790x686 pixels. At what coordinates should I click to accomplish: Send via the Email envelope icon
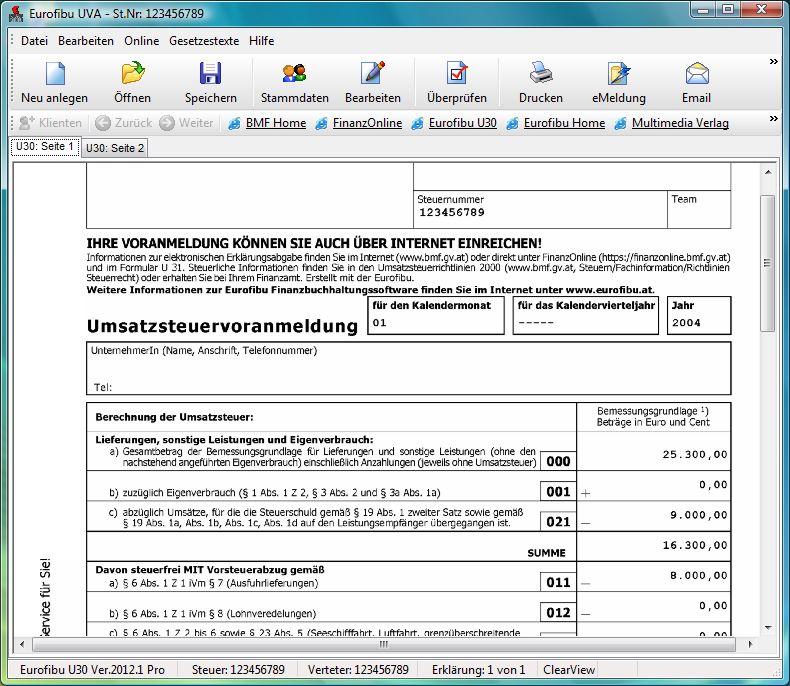697,74
